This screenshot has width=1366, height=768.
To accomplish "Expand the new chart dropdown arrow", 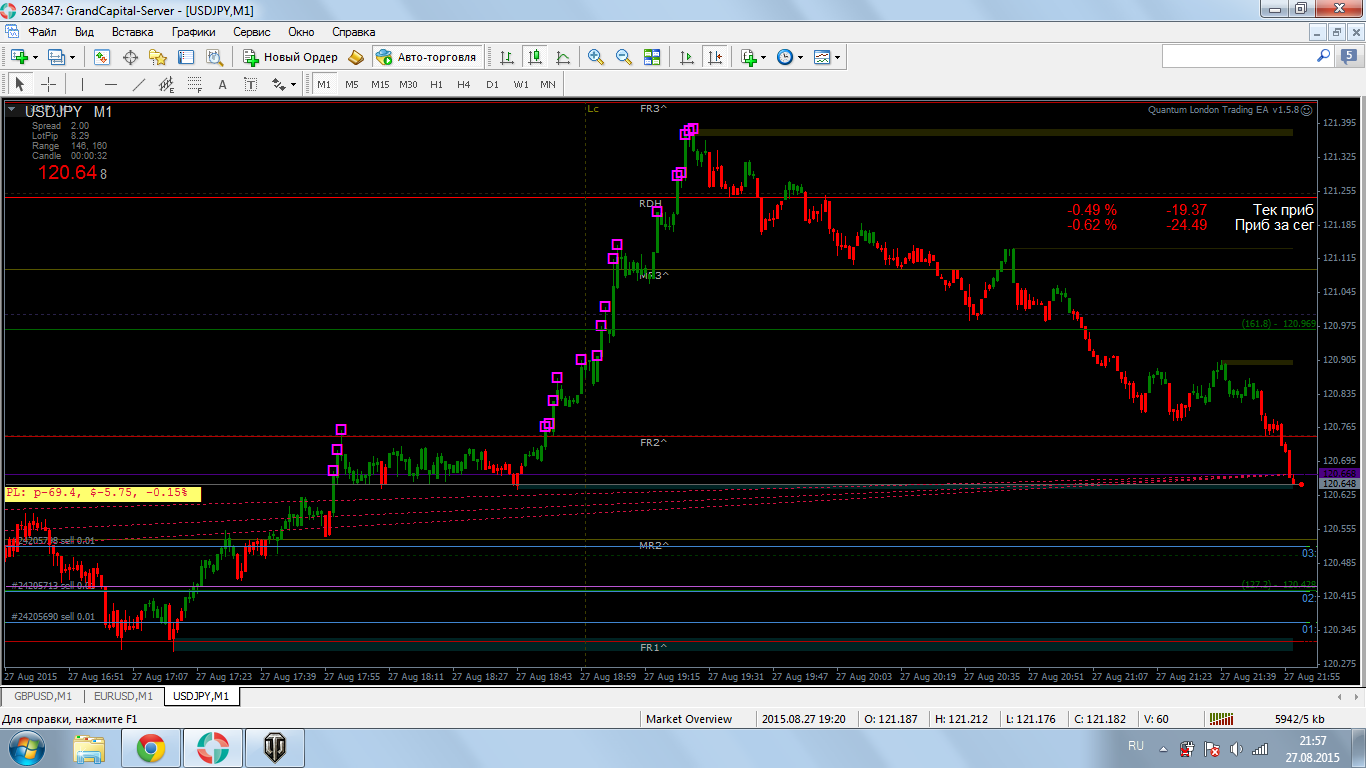I will [37, 57].
